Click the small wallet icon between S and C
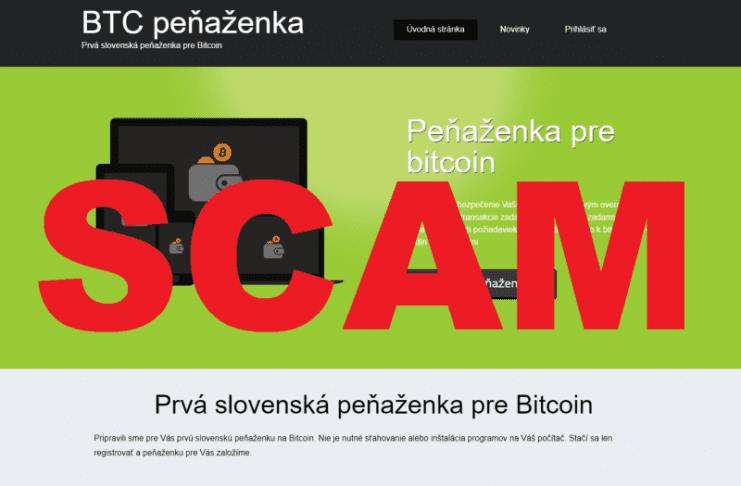741x486 pixels. coord(176,246)
